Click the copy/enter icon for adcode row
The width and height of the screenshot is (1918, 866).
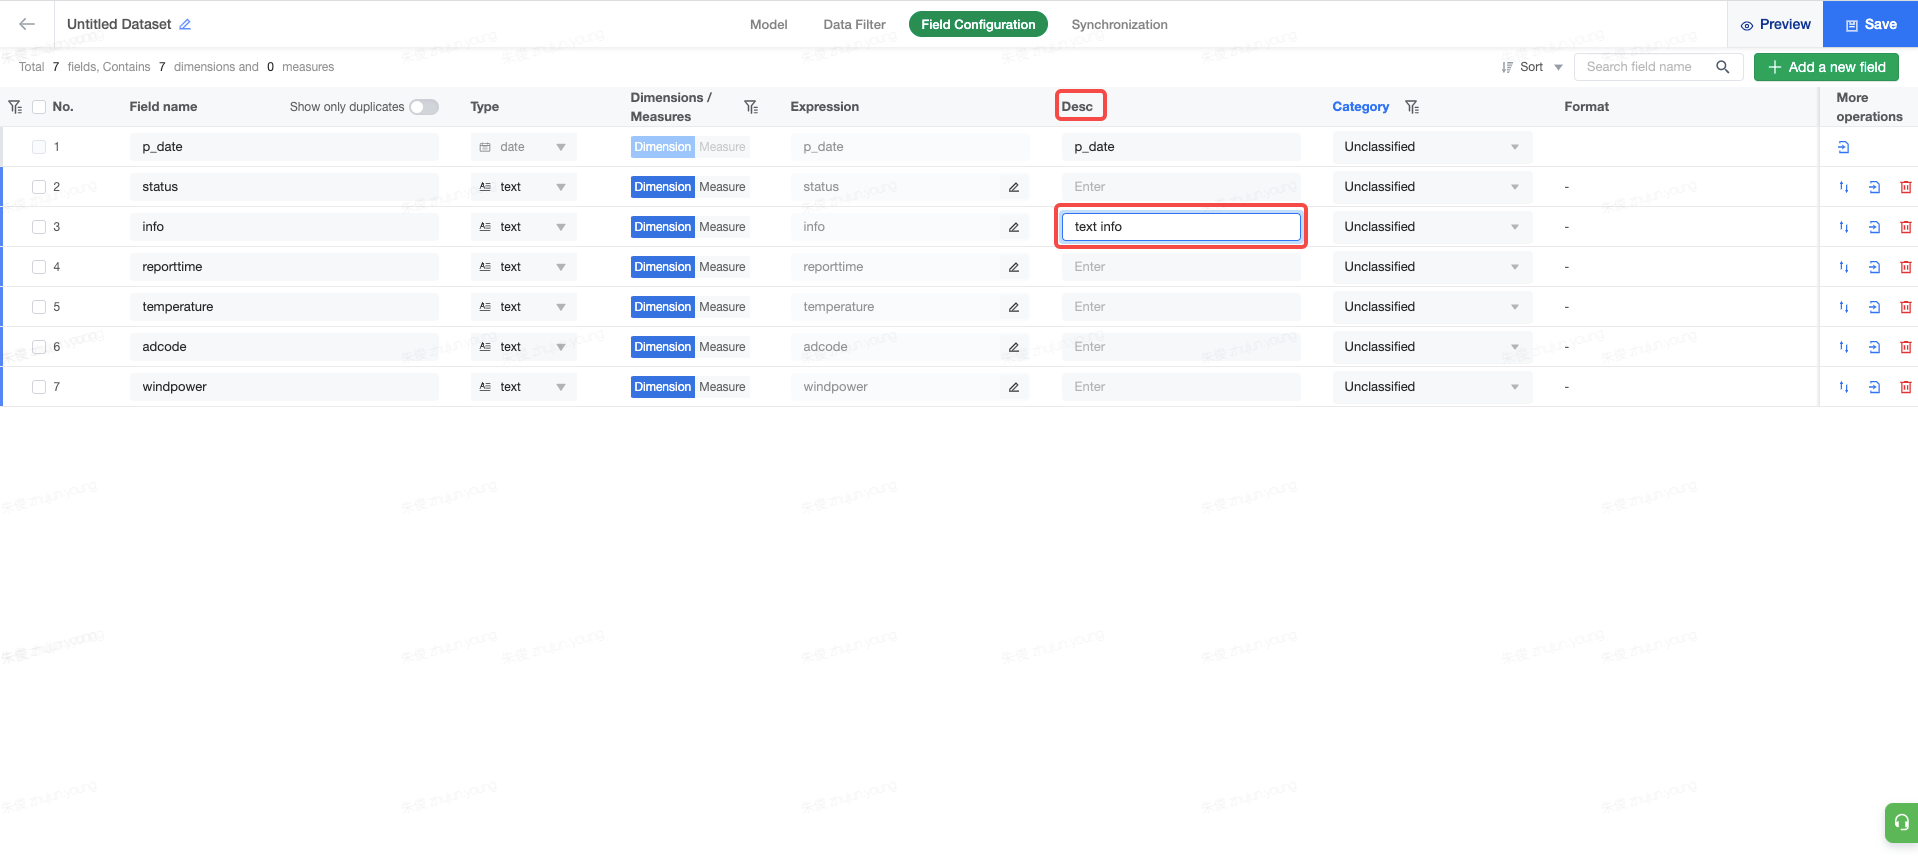pyautogui.click(x=1875, y=347)
